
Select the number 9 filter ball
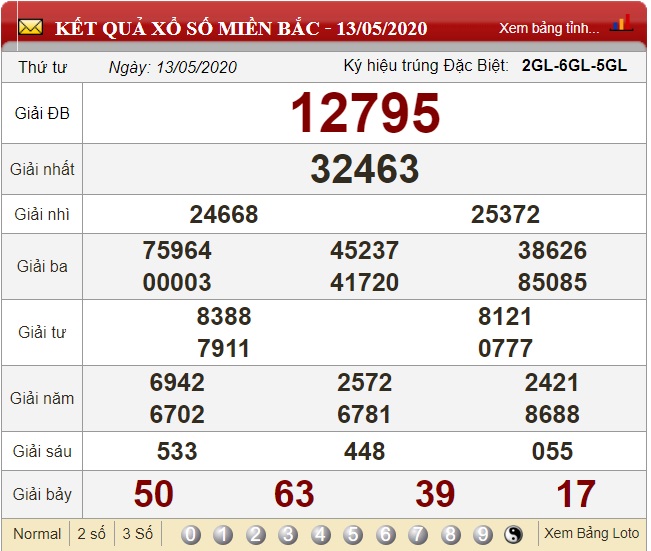click(x=483, y=535)
